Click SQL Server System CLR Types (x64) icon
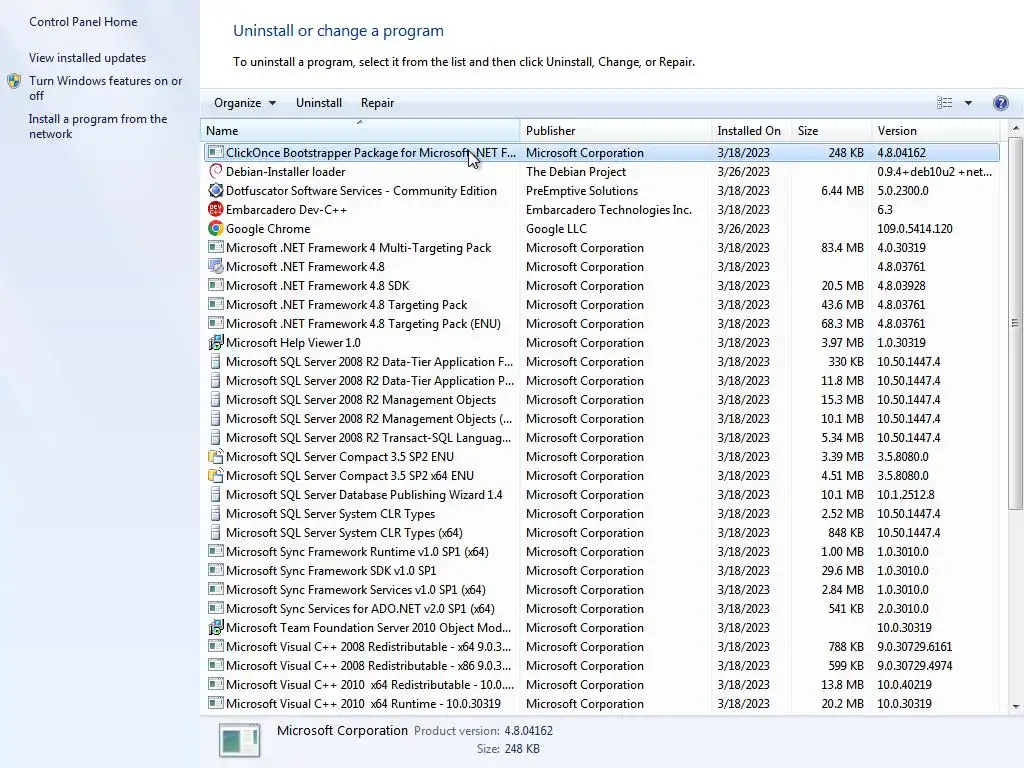Screen dimensions: 1024x768 [216, 532]
